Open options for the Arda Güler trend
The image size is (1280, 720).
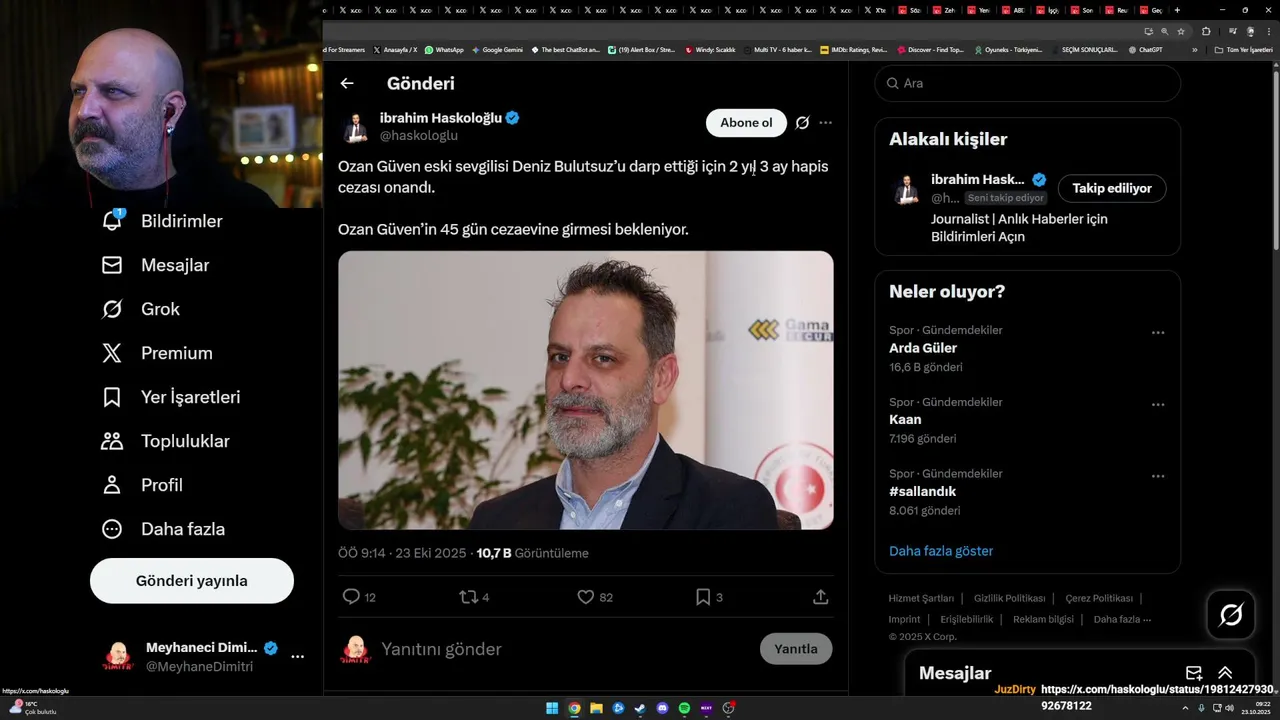(1158, 332)
